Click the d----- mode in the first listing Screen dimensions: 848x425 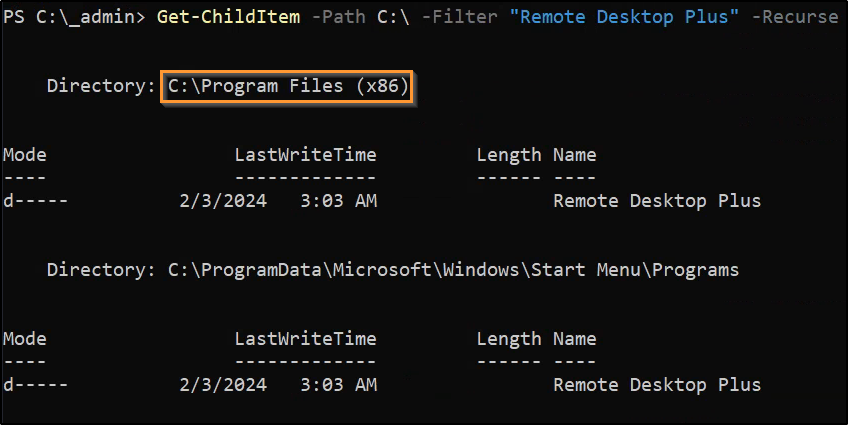click(36, 201)
